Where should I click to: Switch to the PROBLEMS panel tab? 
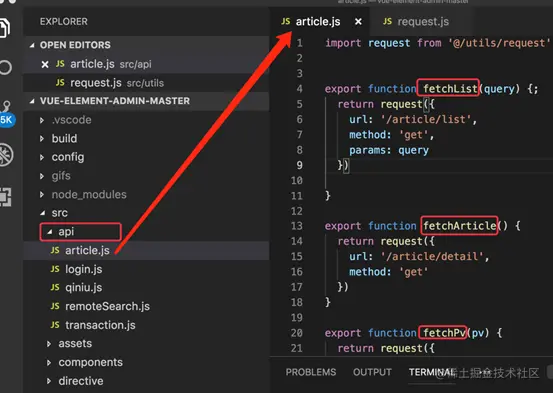pos(311,372)
